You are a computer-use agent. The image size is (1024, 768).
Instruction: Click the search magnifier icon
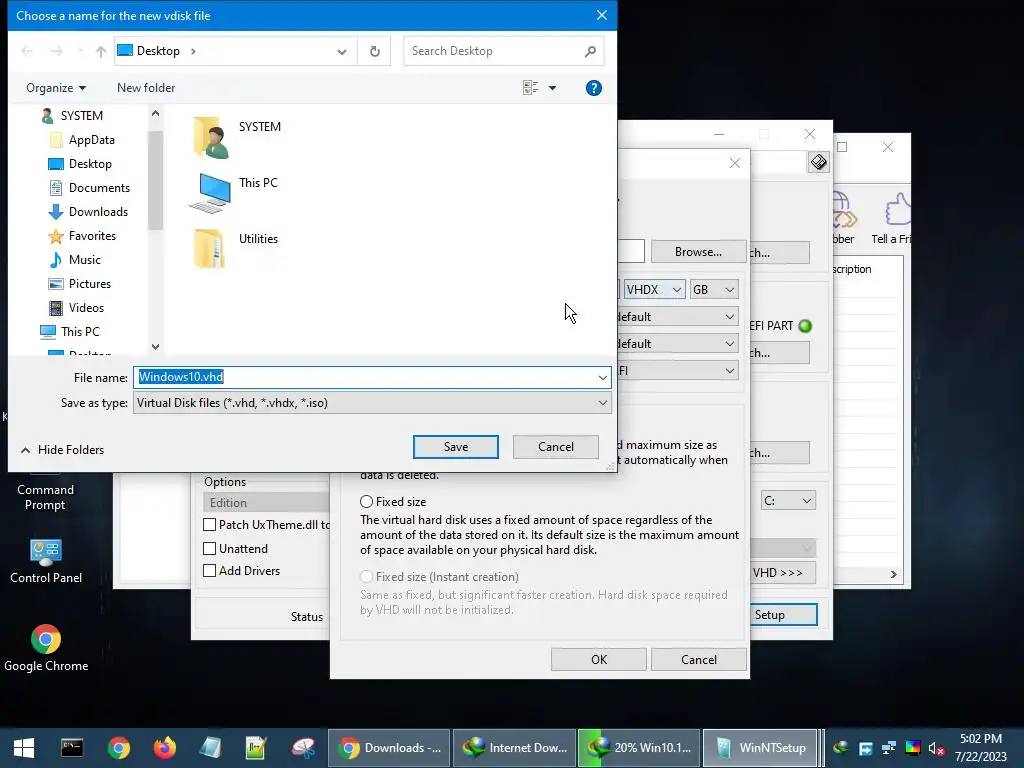click(x=590, y=51)
